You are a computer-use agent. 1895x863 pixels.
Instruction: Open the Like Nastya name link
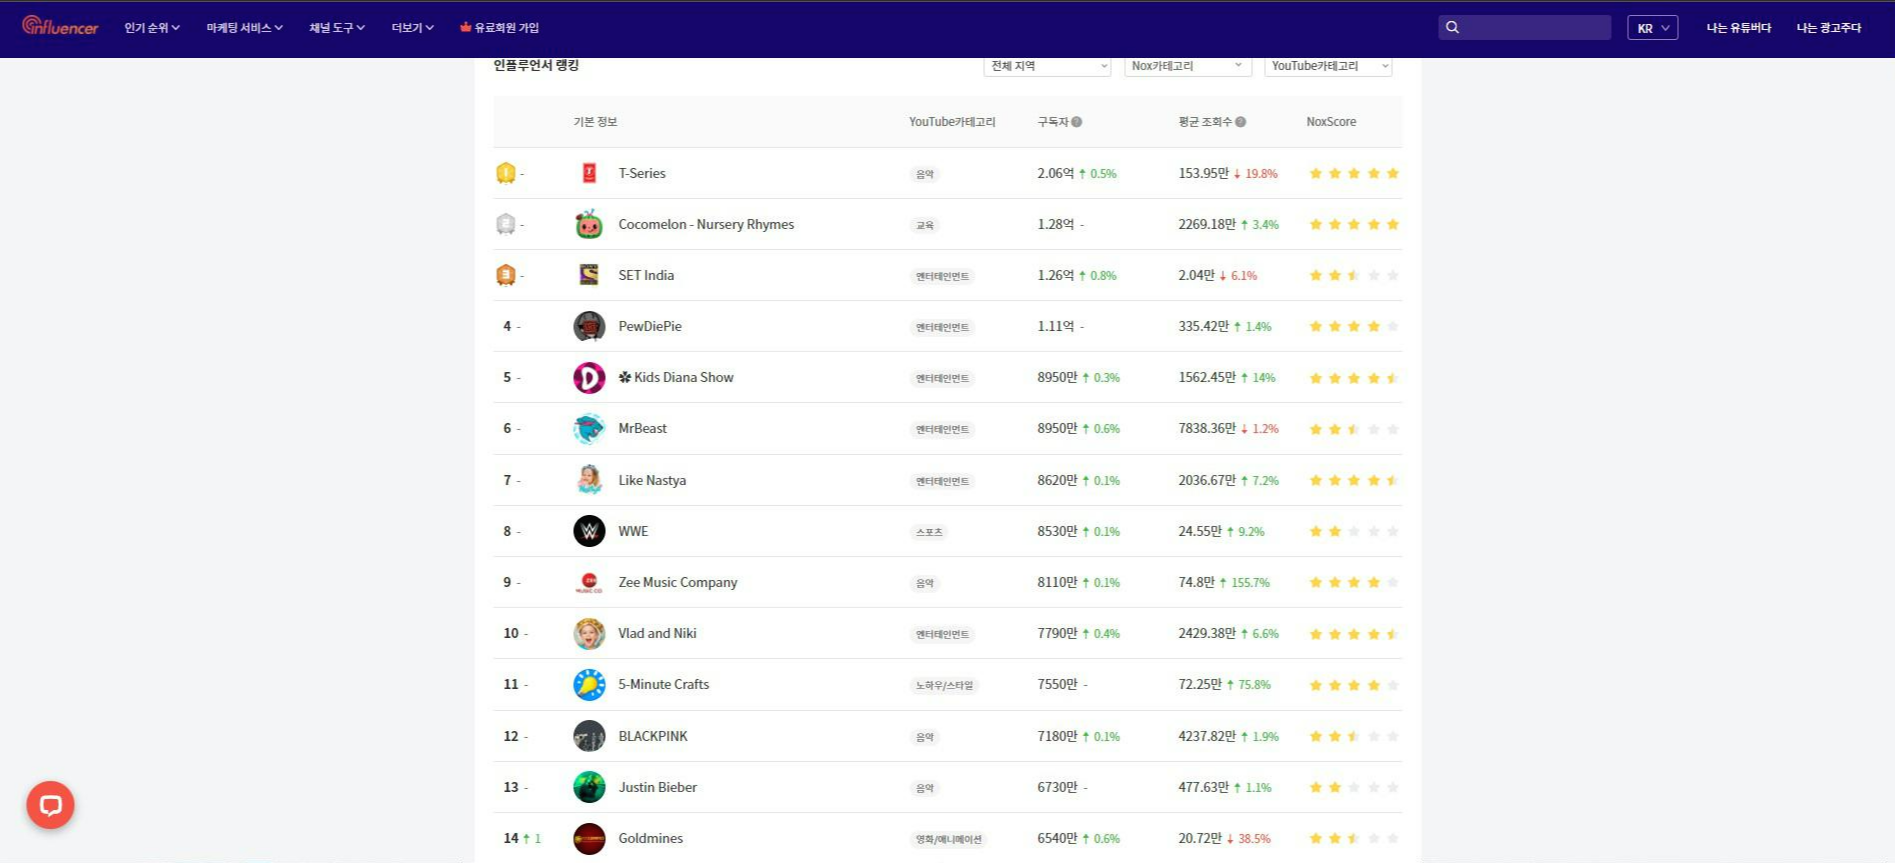click(652, 480)
